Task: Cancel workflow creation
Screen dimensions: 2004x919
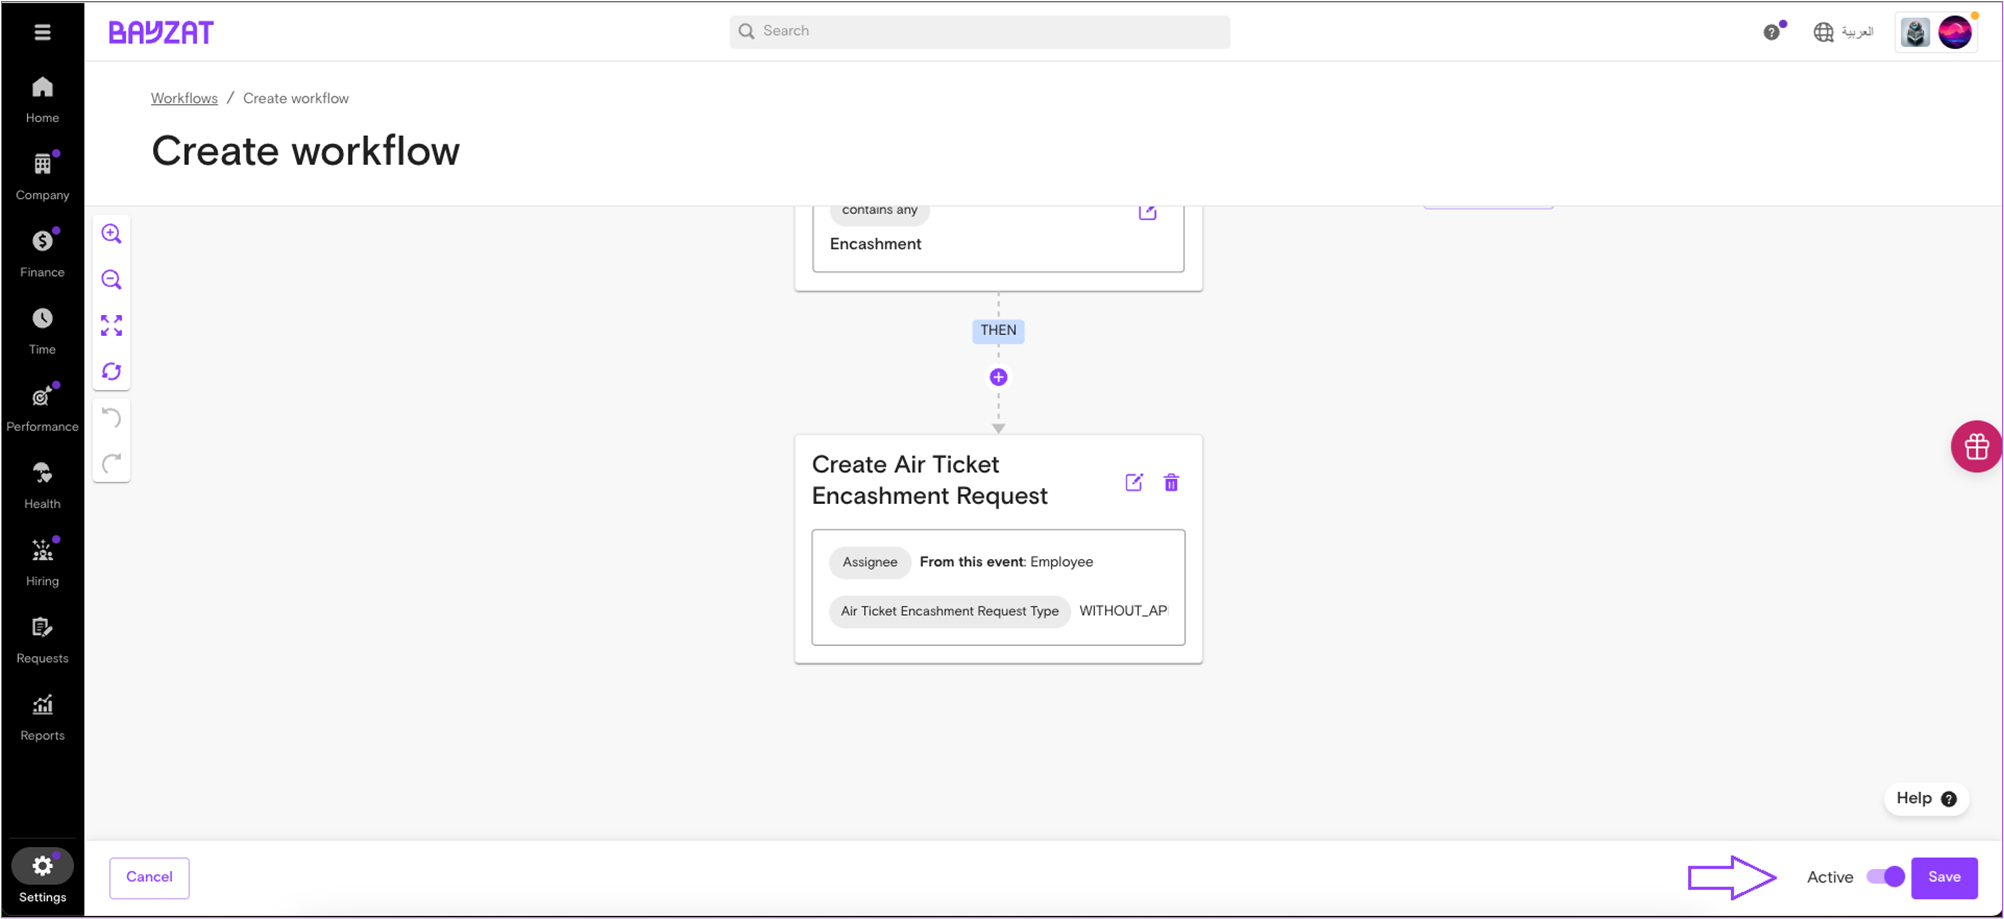Action: [149, 877]
